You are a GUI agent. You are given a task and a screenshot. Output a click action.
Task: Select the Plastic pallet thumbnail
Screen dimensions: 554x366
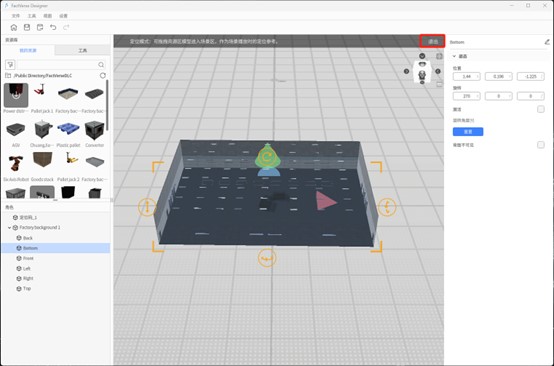click(x=69, y=130)
